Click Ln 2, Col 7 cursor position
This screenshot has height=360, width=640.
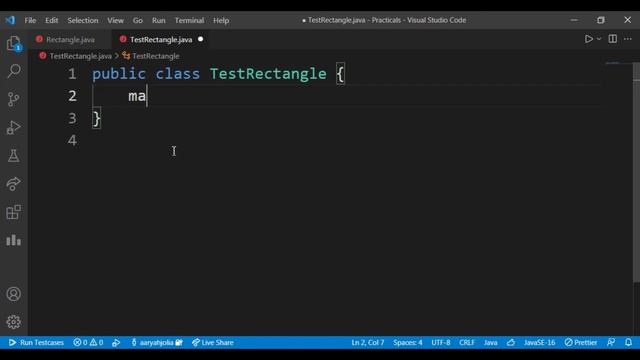(368, 342)
